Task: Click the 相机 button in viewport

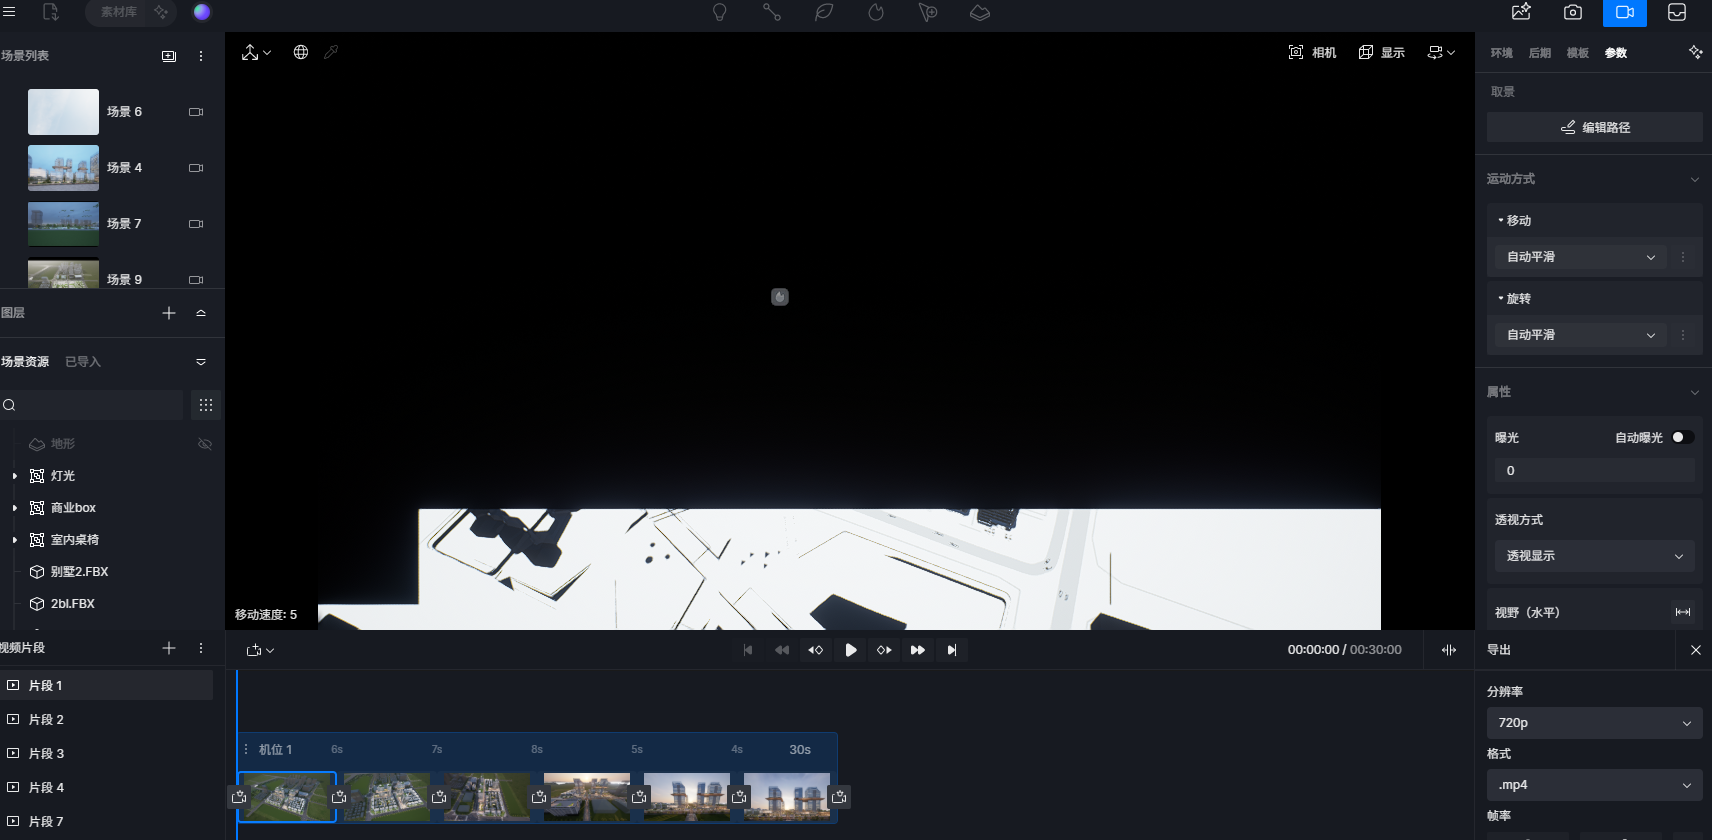Action: click(1312, 52)
